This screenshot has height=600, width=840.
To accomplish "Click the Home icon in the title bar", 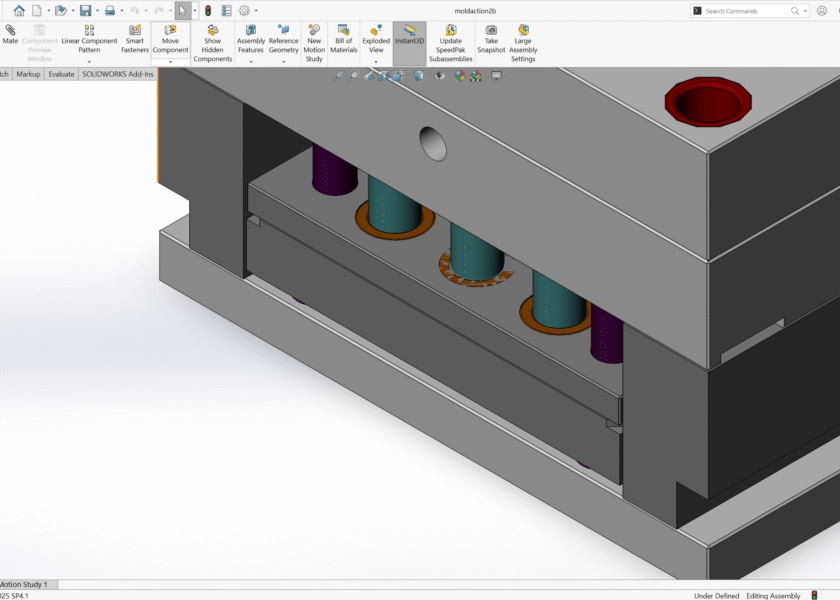I will tap(19, 11).
